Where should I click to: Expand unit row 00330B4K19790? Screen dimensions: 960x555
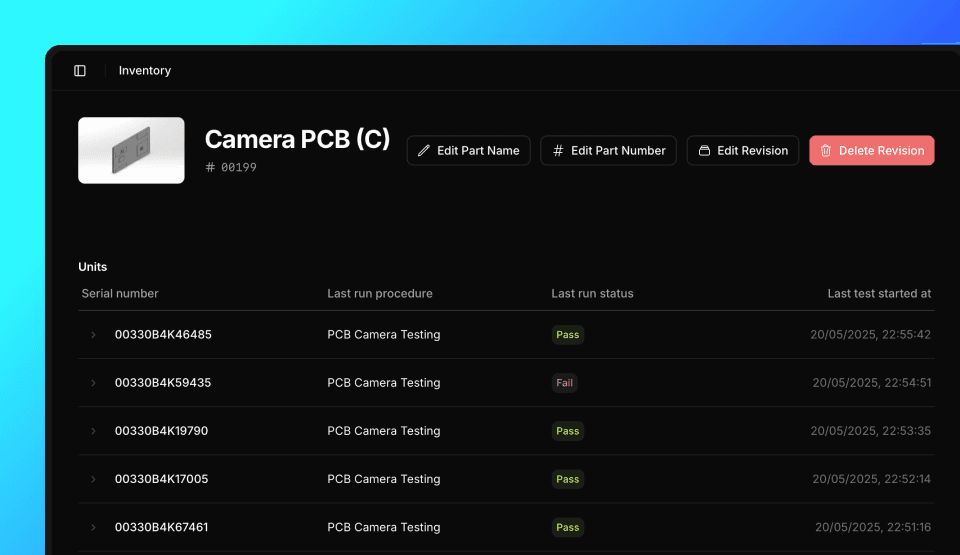click(x=94, y=431)
